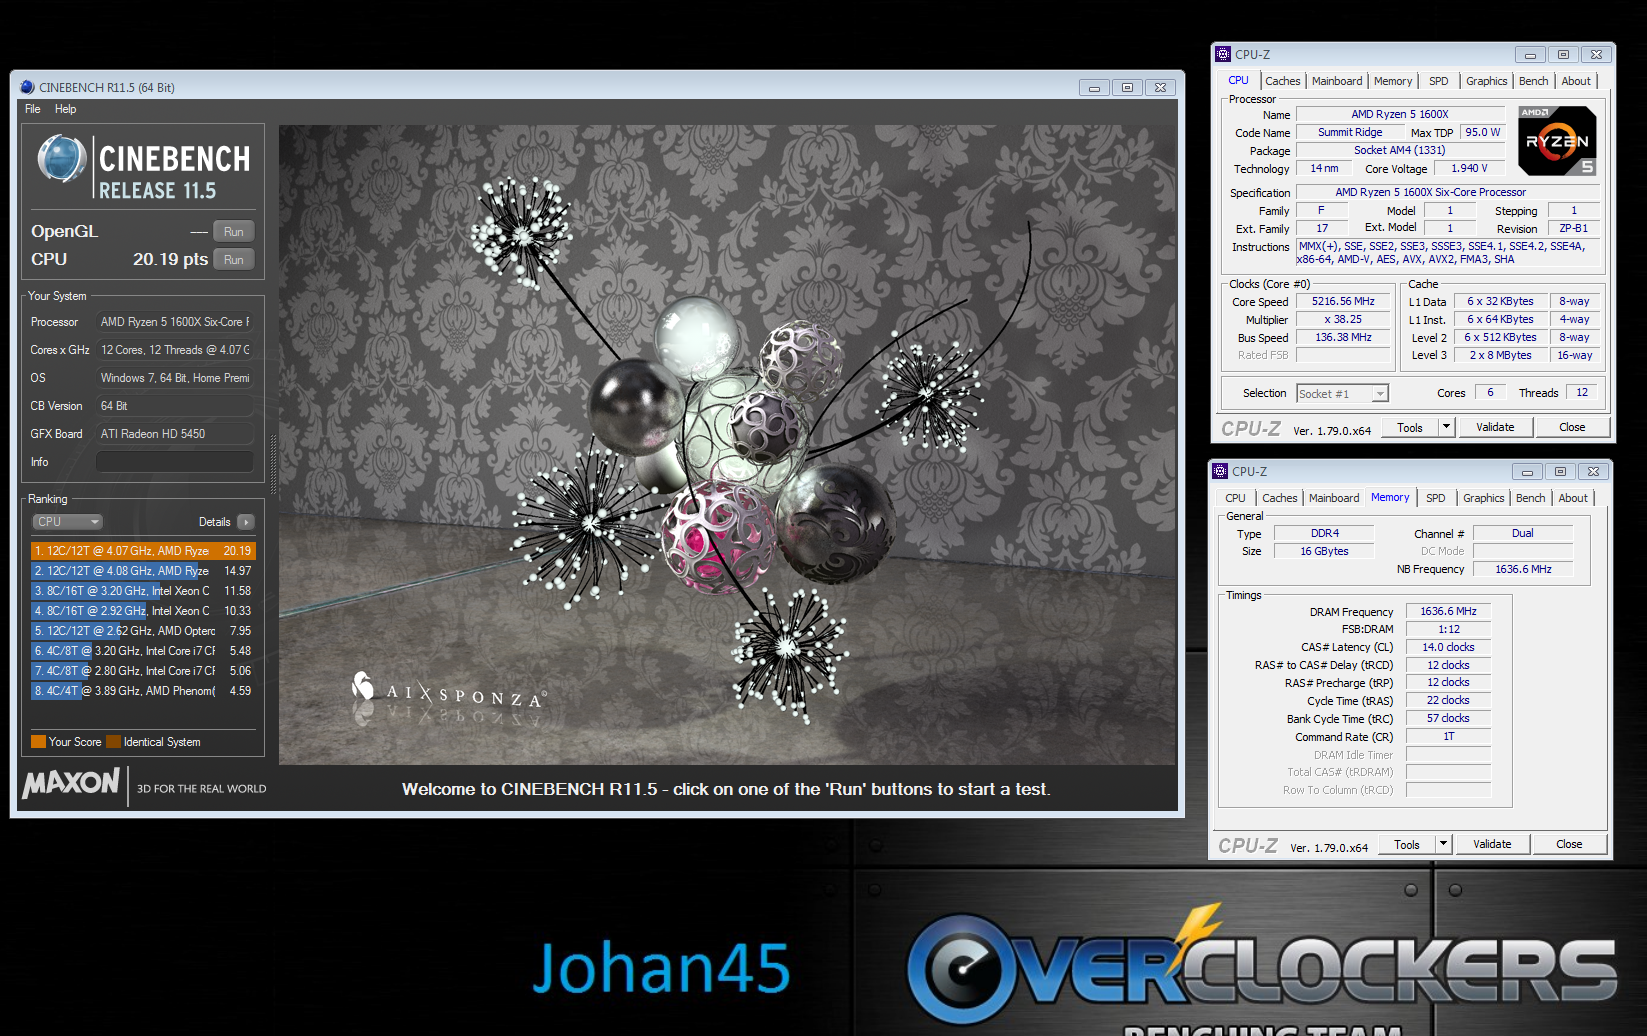Minimize the Cinebench window
The image size is (1647, 1036).
click(1094, 88)
